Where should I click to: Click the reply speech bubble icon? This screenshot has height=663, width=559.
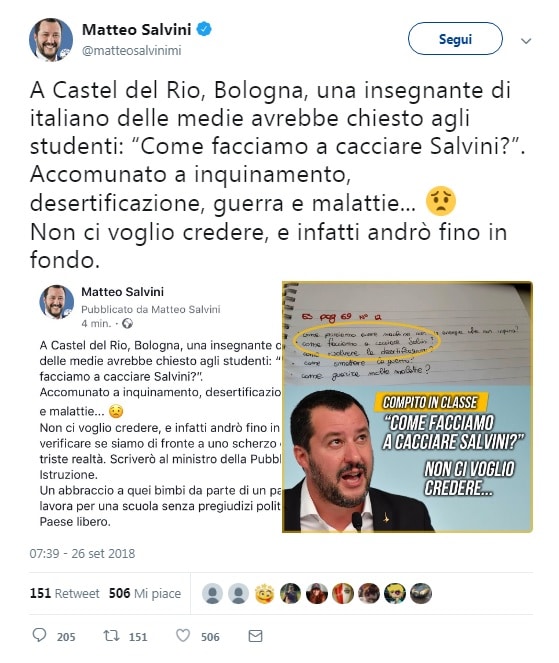click(39, 635)
